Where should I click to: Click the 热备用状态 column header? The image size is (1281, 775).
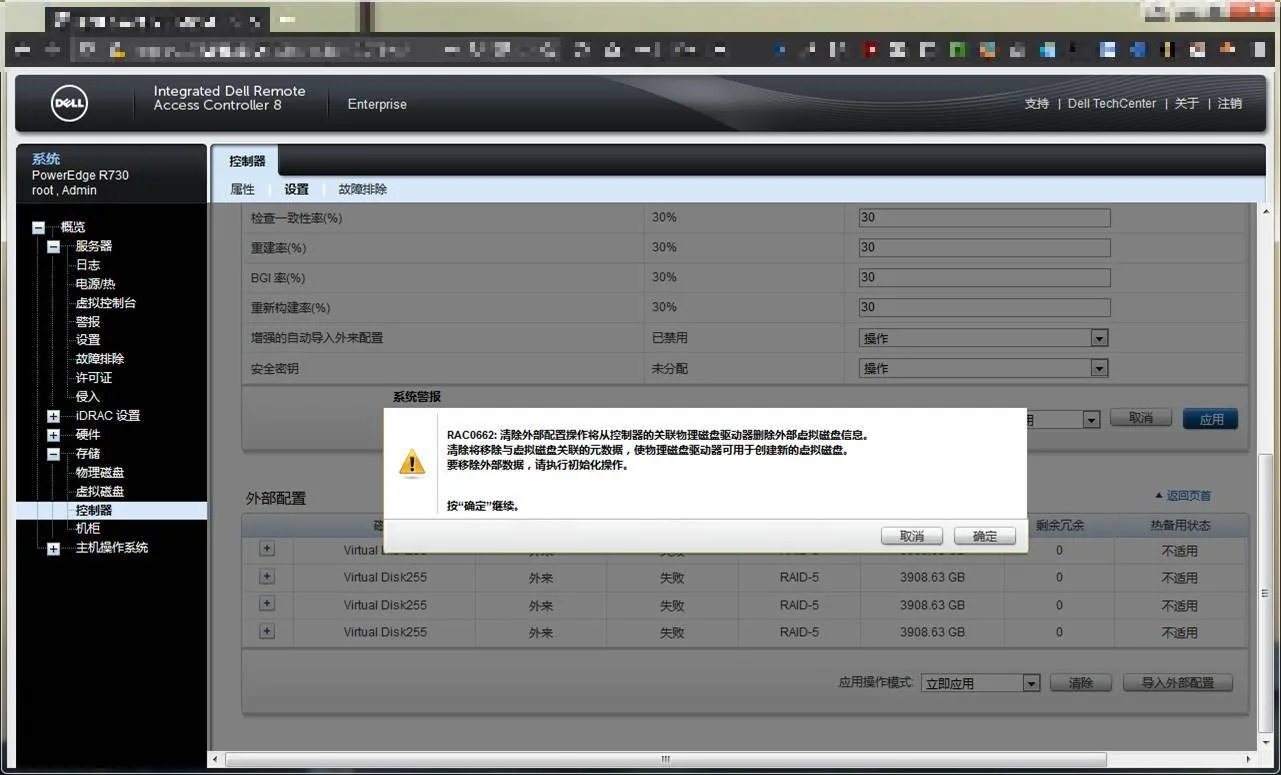click(x=1179, y=526)
